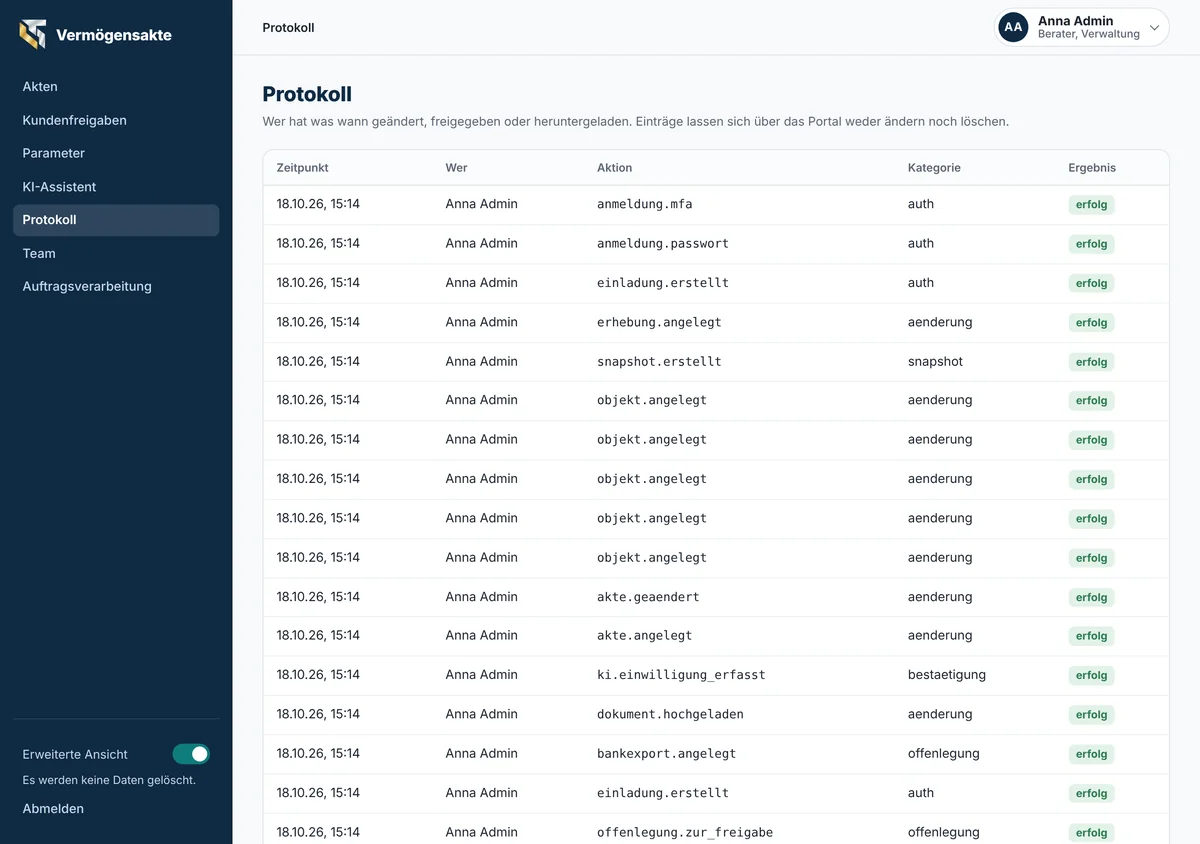Open the KI-Assistent page

(116, 187)
